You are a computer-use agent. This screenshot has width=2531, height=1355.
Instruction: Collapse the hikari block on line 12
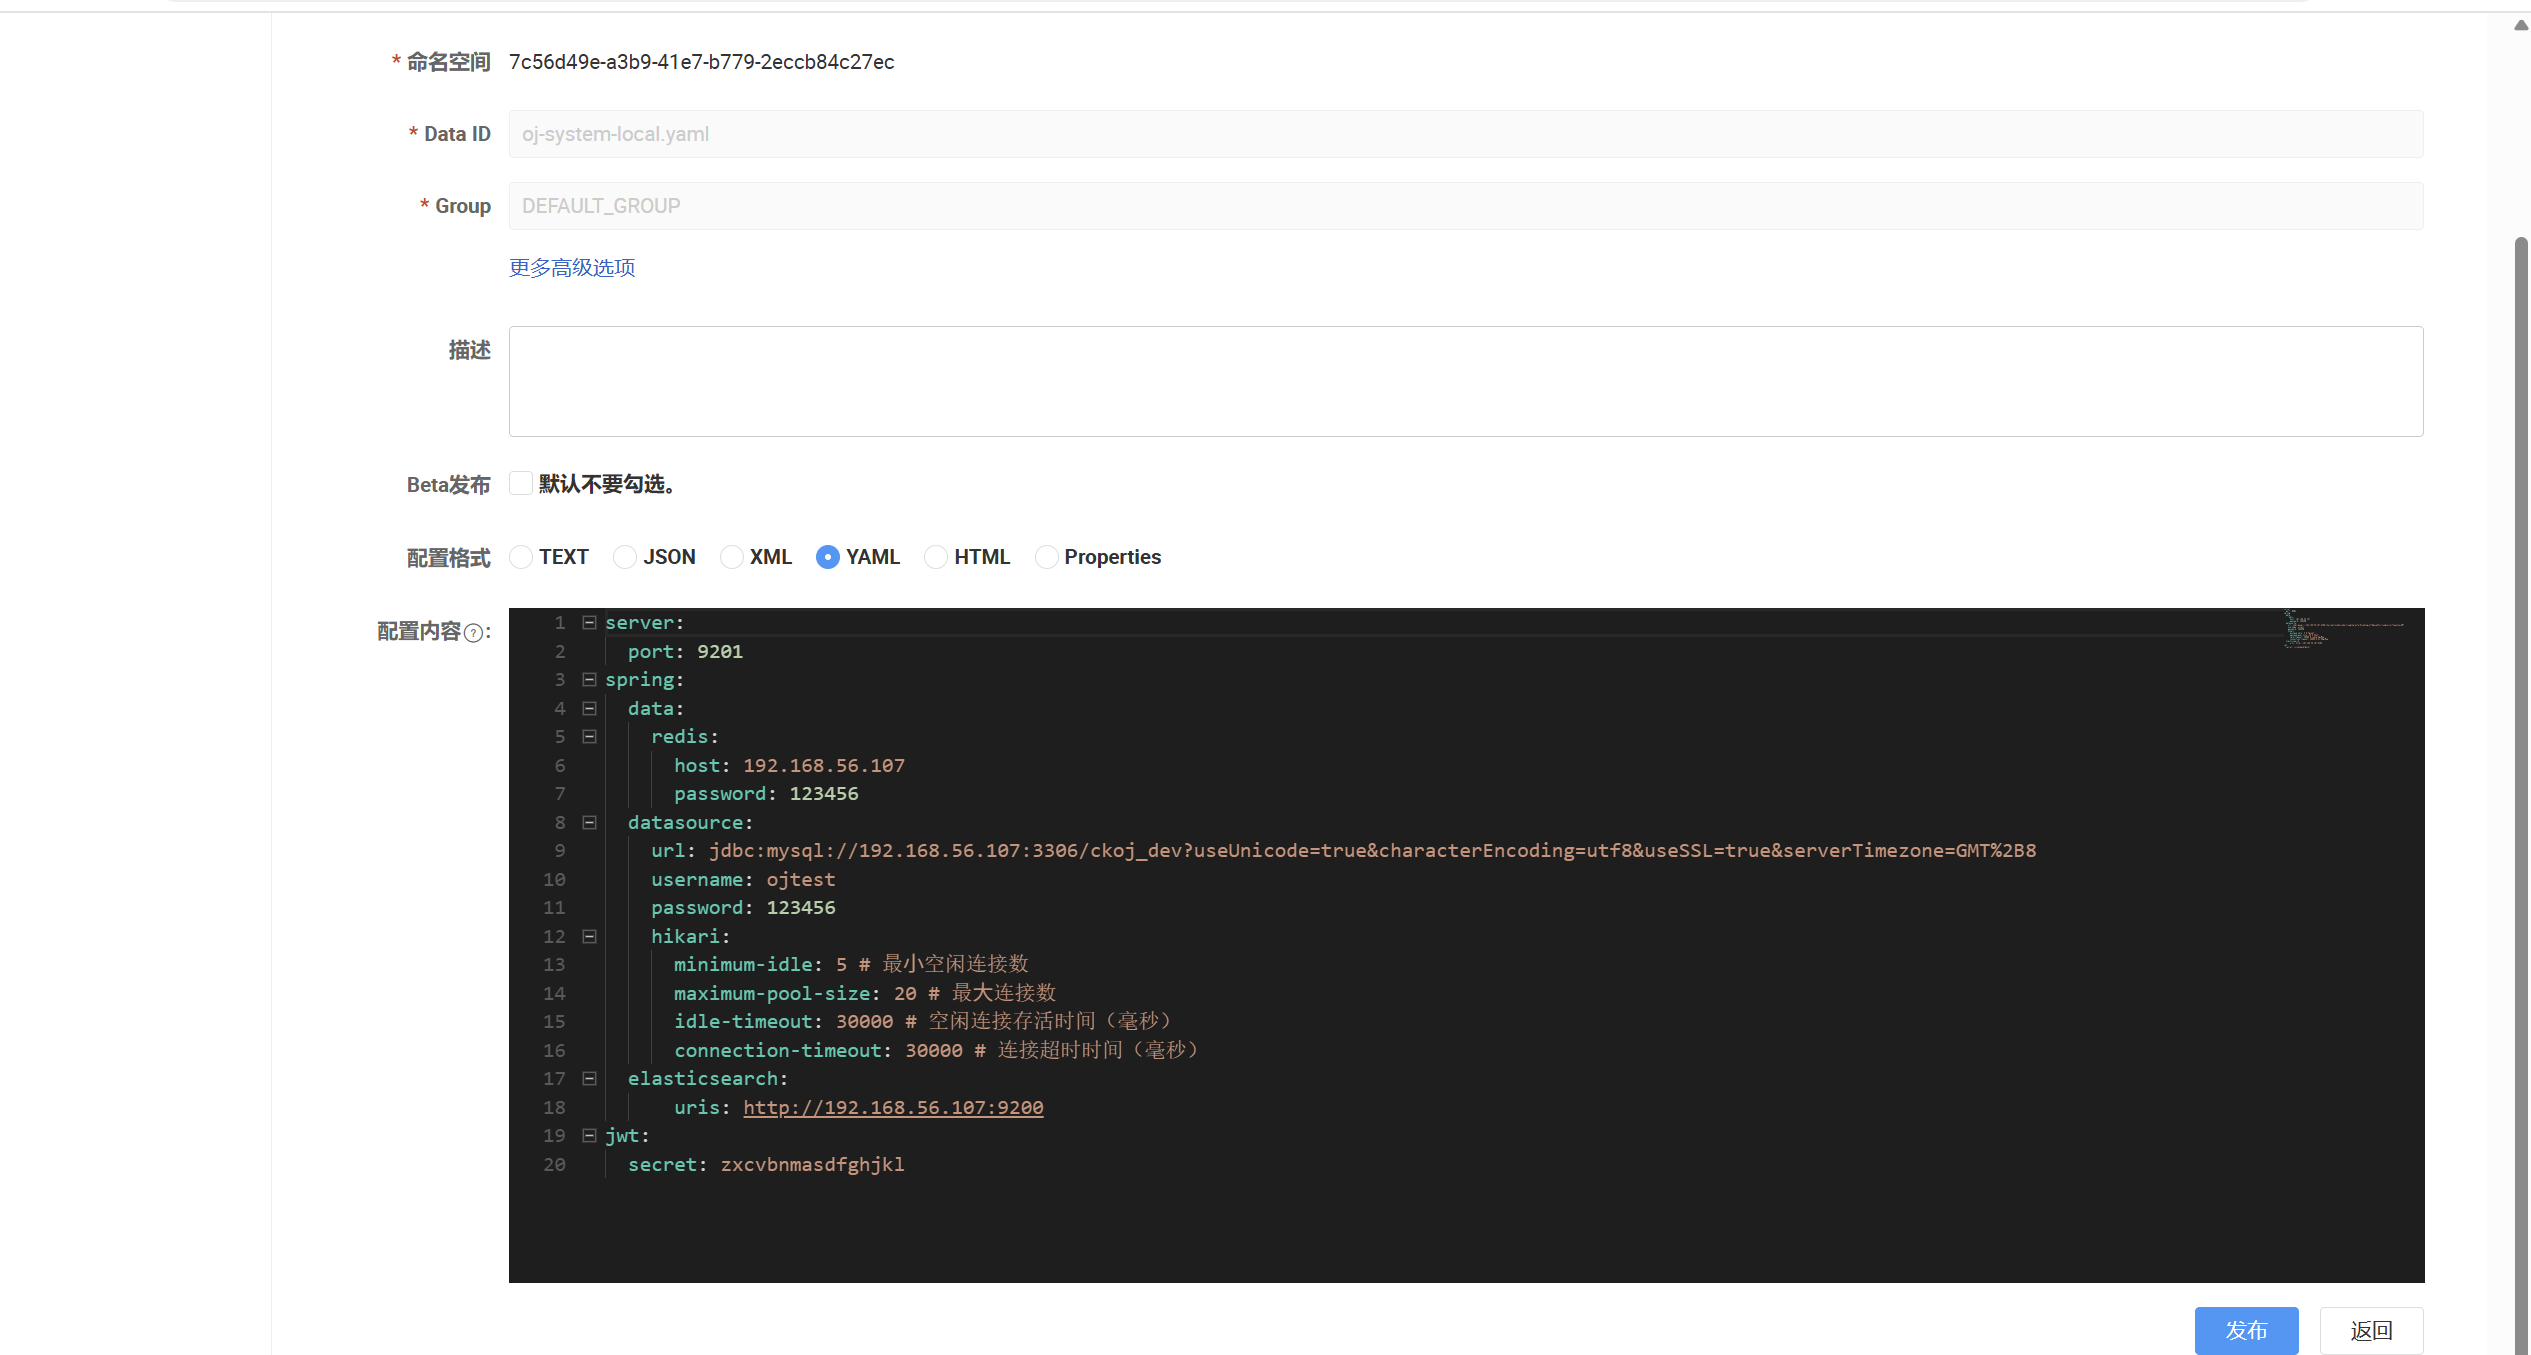(590, 936)
